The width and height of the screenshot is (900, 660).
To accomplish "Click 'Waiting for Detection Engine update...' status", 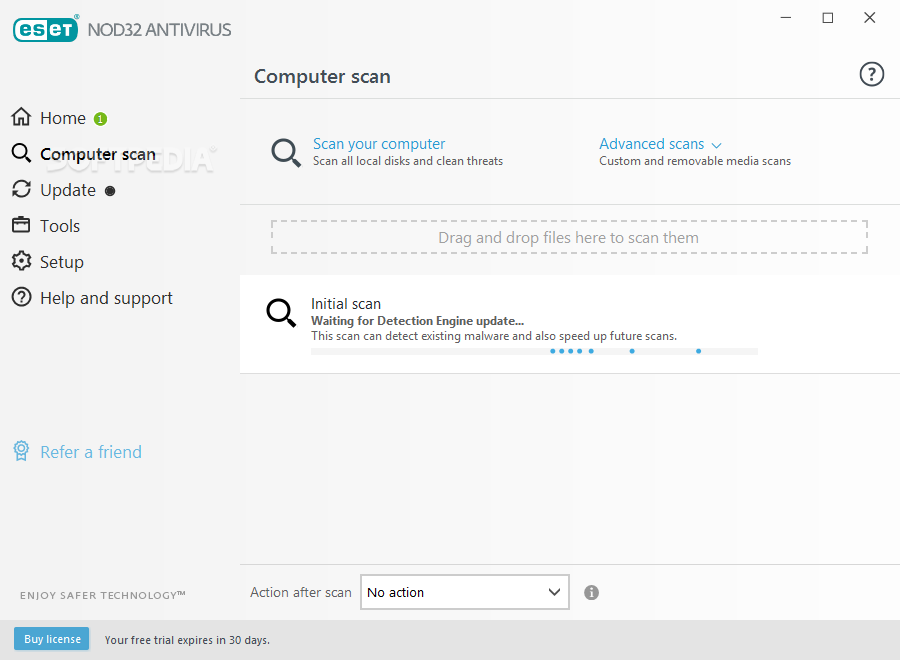I will [x=417, y=321].
